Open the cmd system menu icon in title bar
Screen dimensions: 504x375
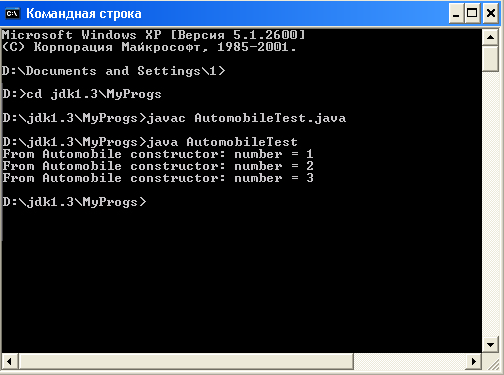pyautogui.click(x=13, y=13)
